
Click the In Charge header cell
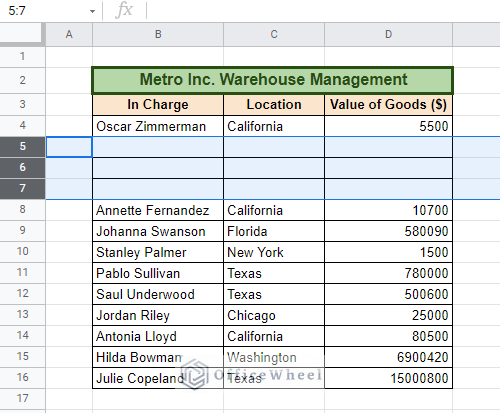pos(158,105)
